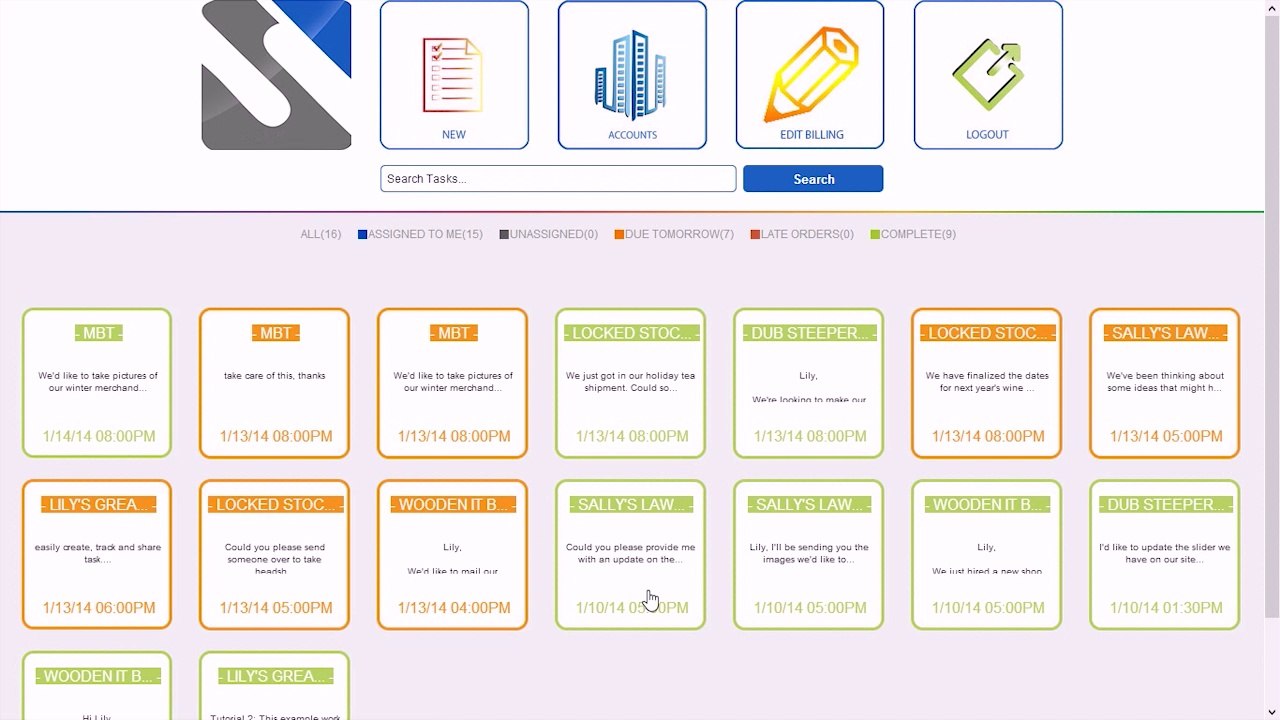Filter by UNASSIGNED(0) tasks
The width and height of the screenshot is (1280, 720).
tap(554, 234)
